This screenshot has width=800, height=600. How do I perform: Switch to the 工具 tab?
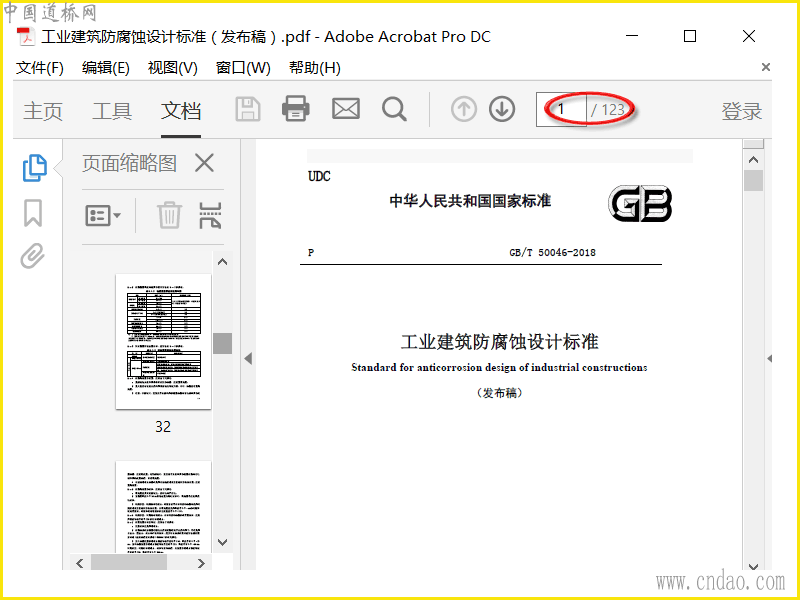112,111
